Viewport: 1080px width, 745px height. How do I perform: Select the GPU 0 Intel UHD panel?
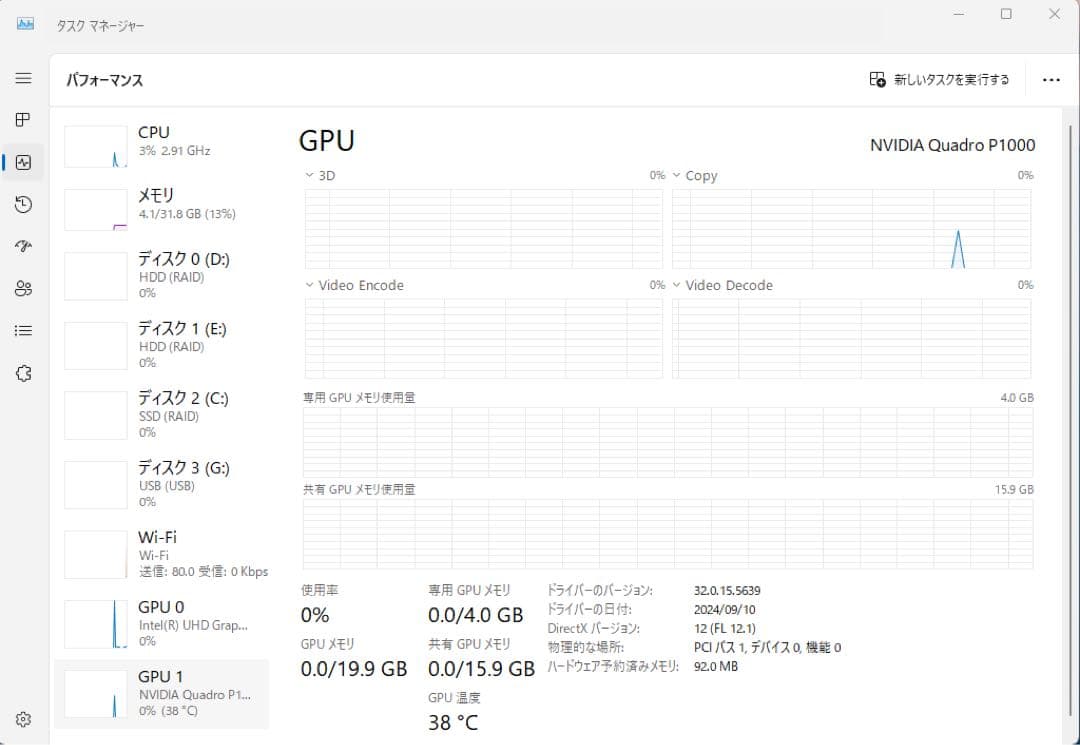click(160, 624)
